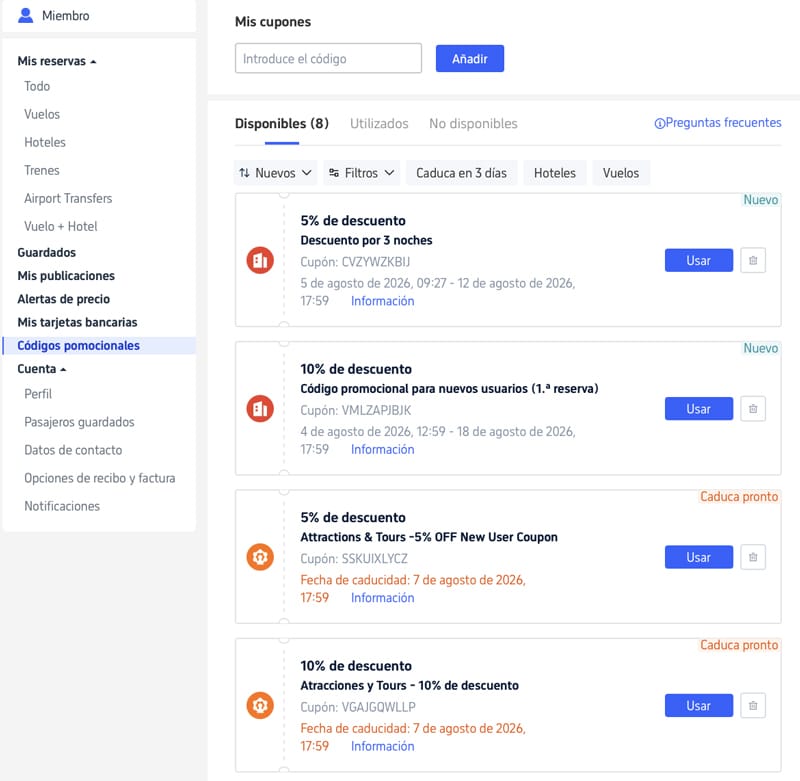Screen dimensions: 800x781
Task: Open Información for coupon CVZYWZKBIJ
Action: point(382,301)
